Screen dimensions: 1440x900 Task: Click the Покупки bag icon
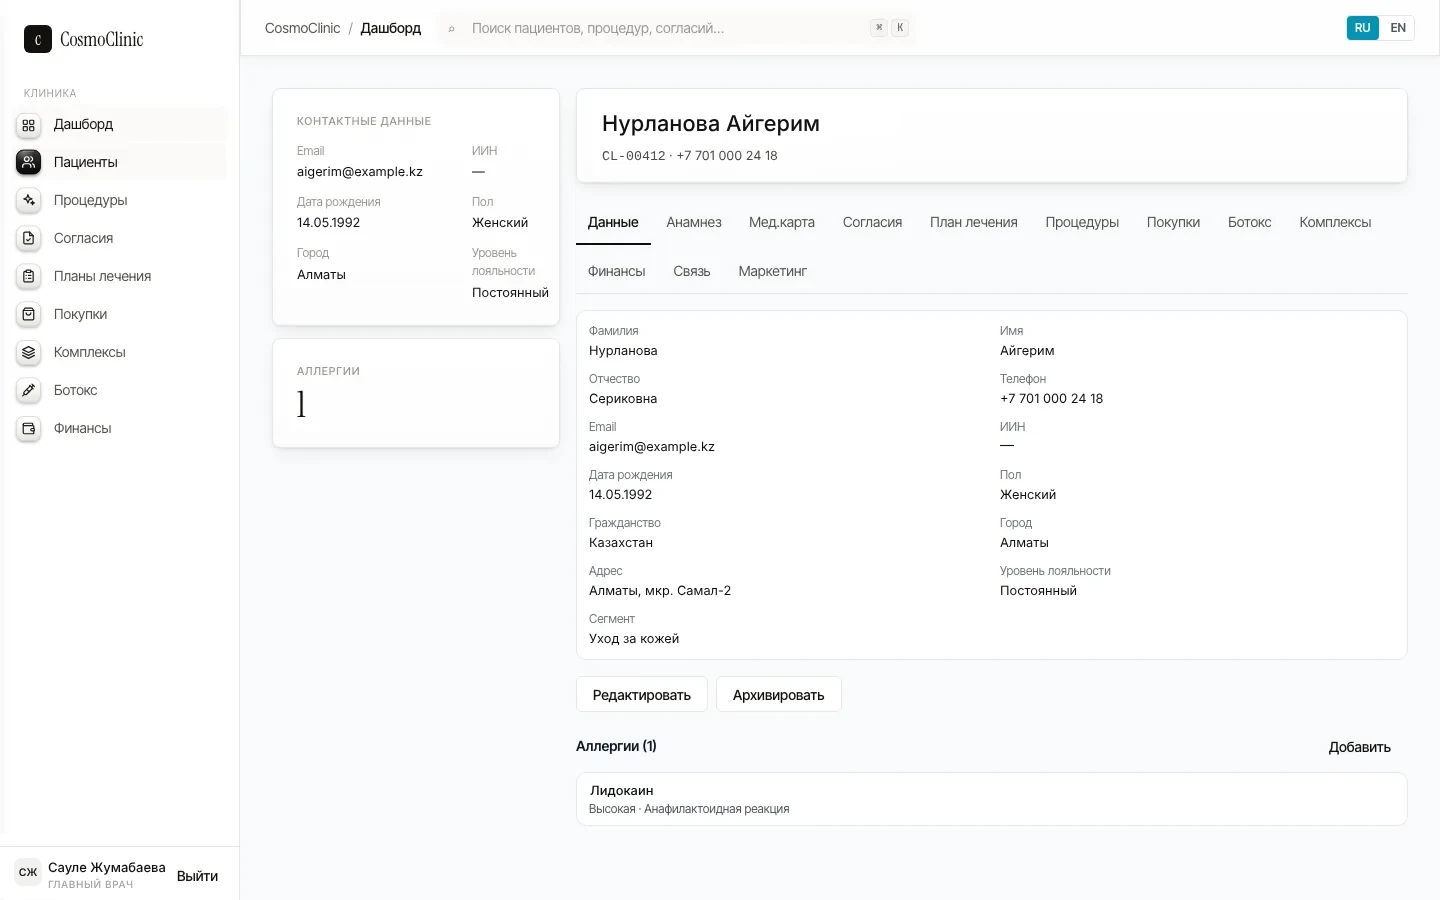pos(29,314)
